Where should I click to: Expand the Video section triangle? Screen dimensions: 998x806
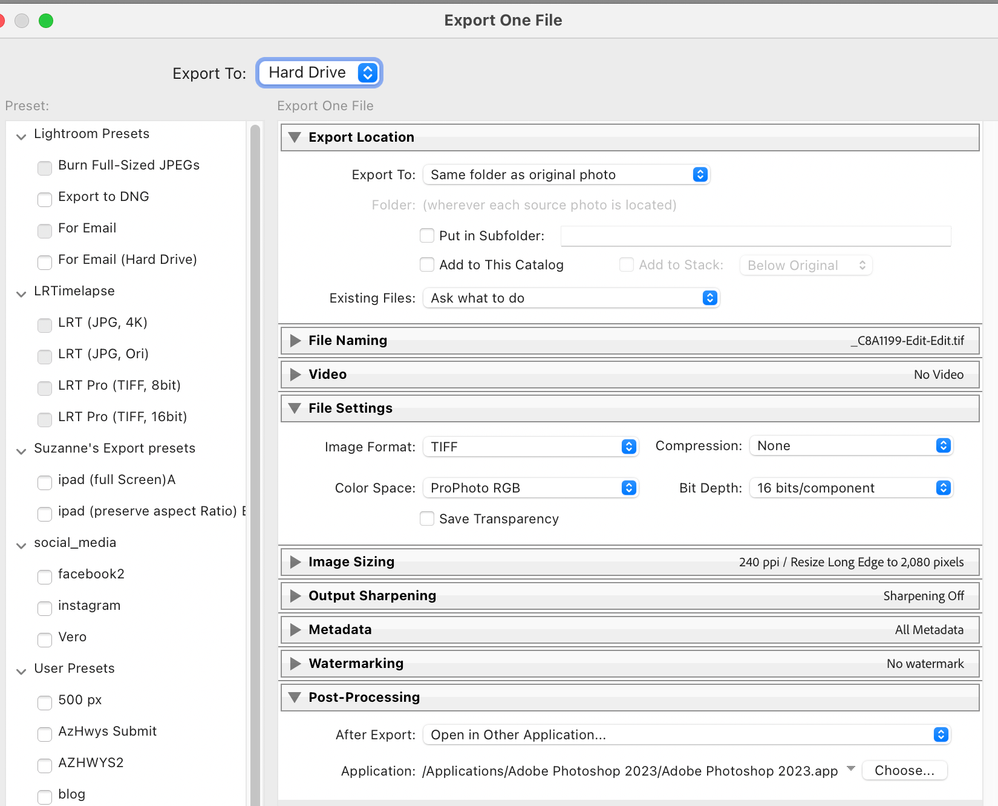tap(295, 375)
